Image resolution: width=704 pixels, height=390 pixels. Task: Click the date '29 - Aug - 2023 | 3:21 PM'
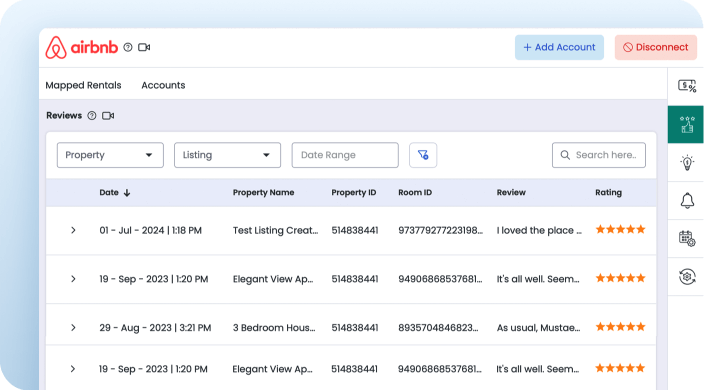(155, 328)
